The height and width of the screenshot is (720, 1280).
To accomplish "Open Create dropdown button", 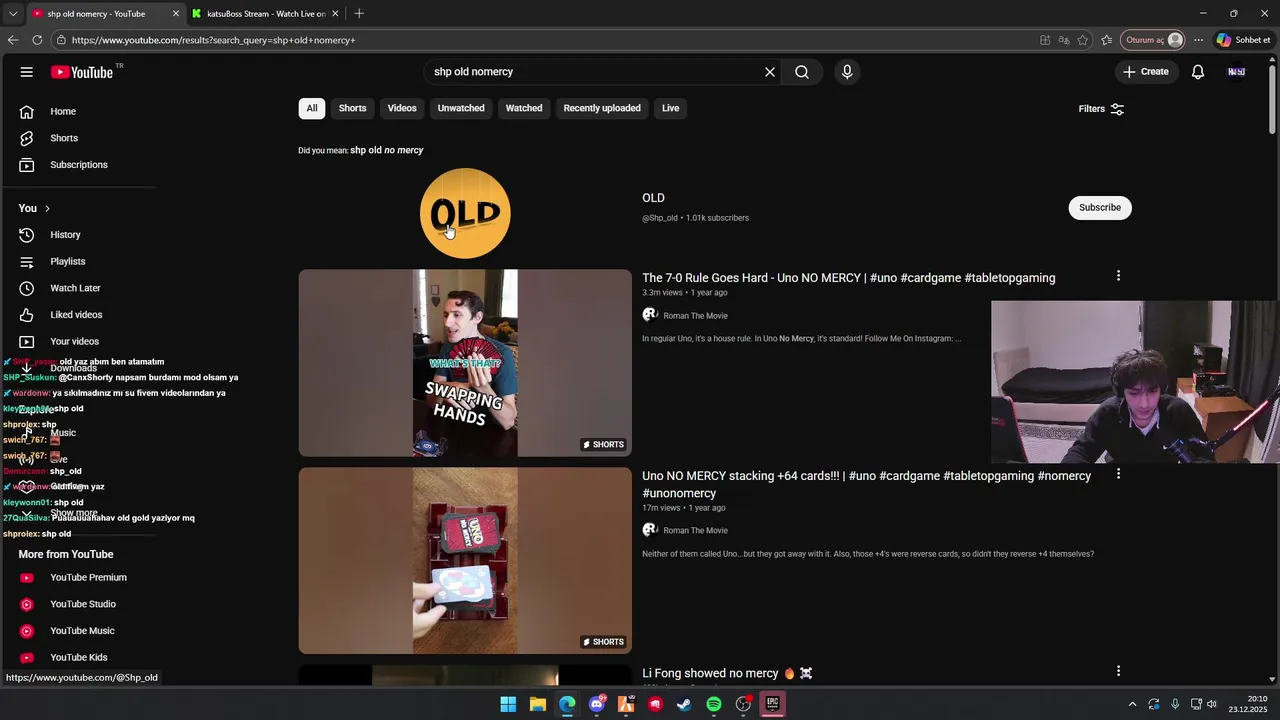I will click(x=1146, y=72).
